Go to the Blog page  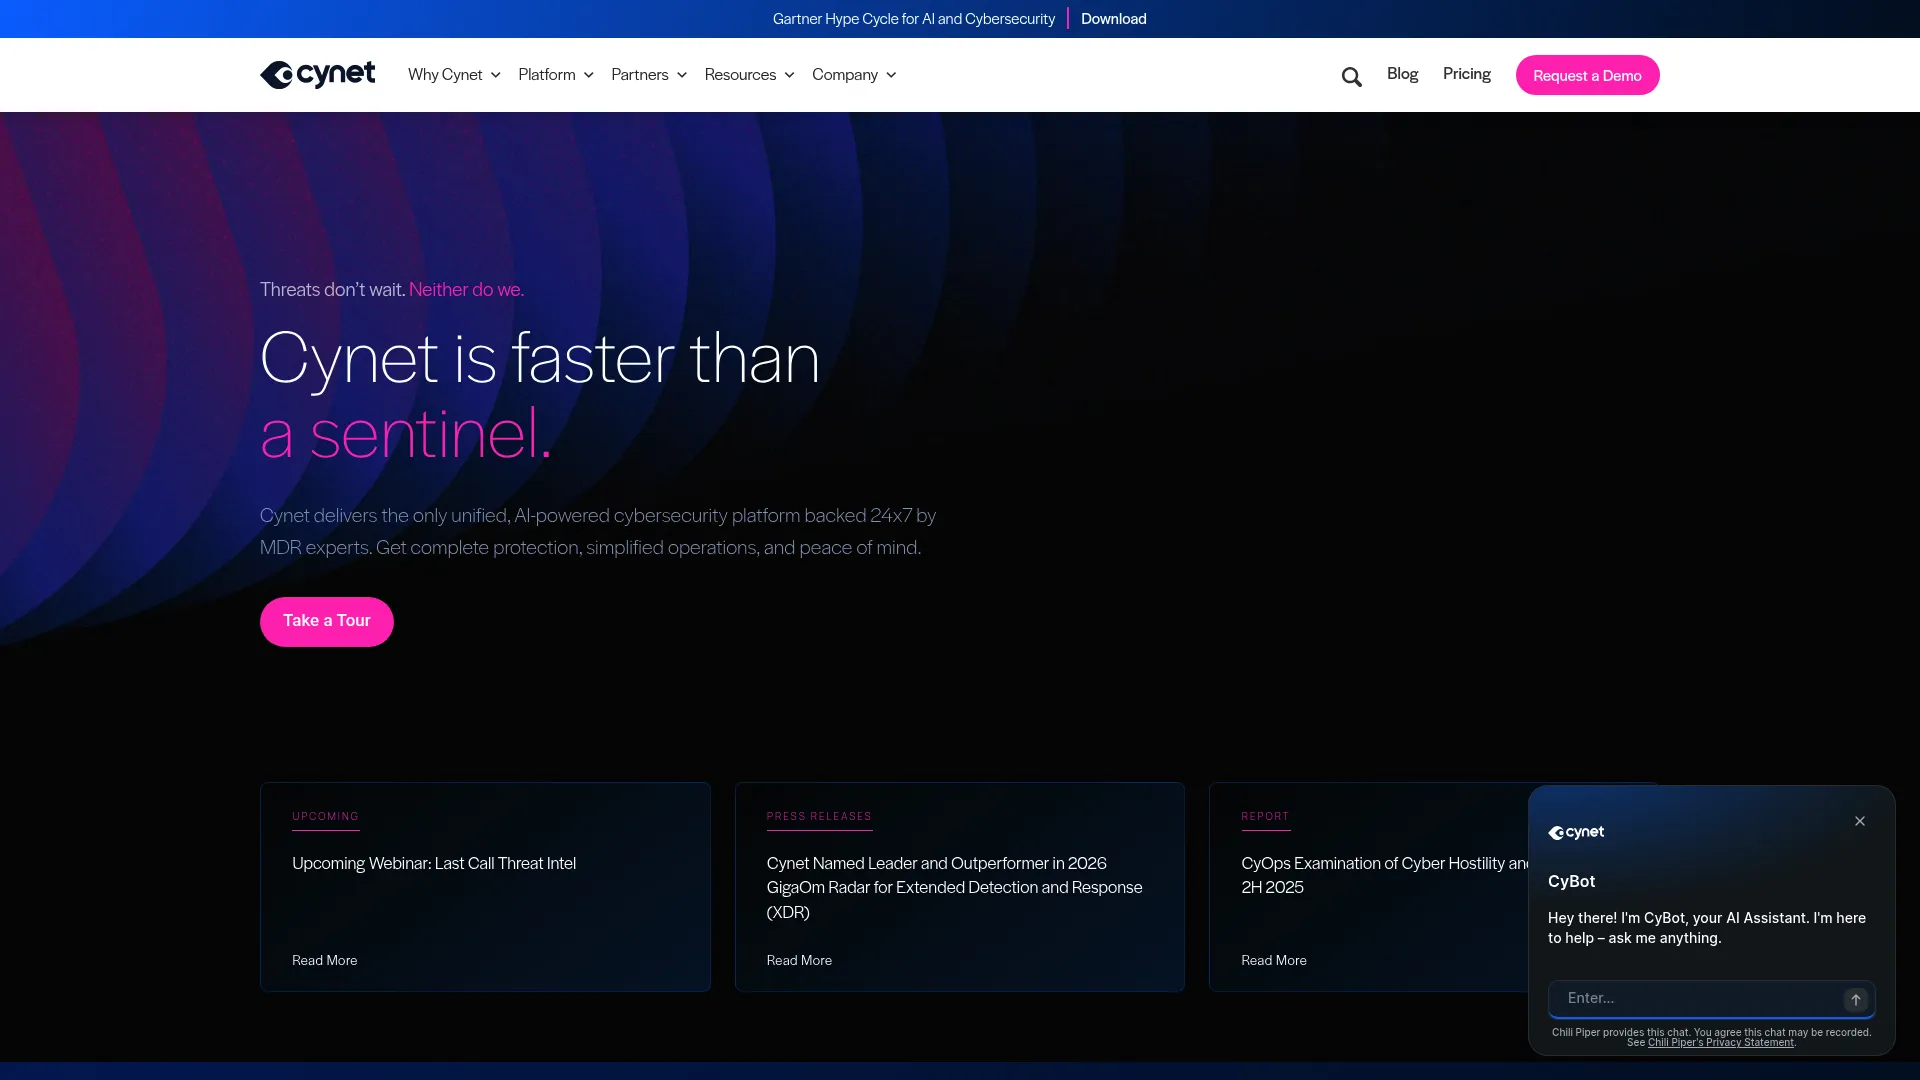tap(1402, 74)
